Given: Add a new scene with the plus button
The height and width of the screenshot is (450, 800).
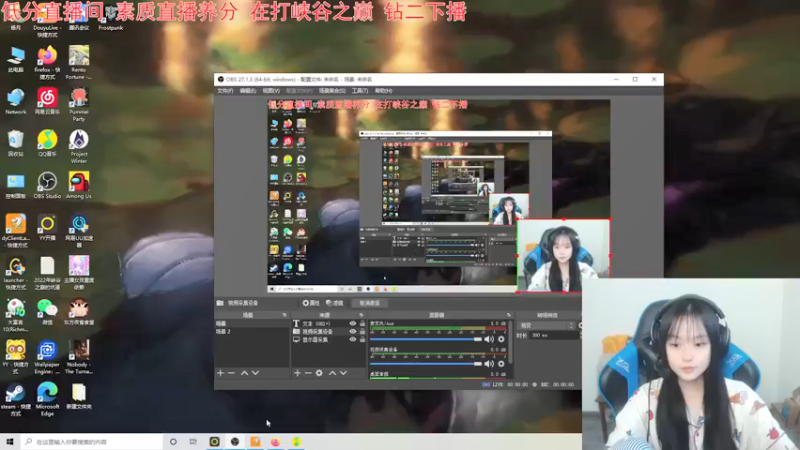Looking at the screenshot, I should pos(220,373).
